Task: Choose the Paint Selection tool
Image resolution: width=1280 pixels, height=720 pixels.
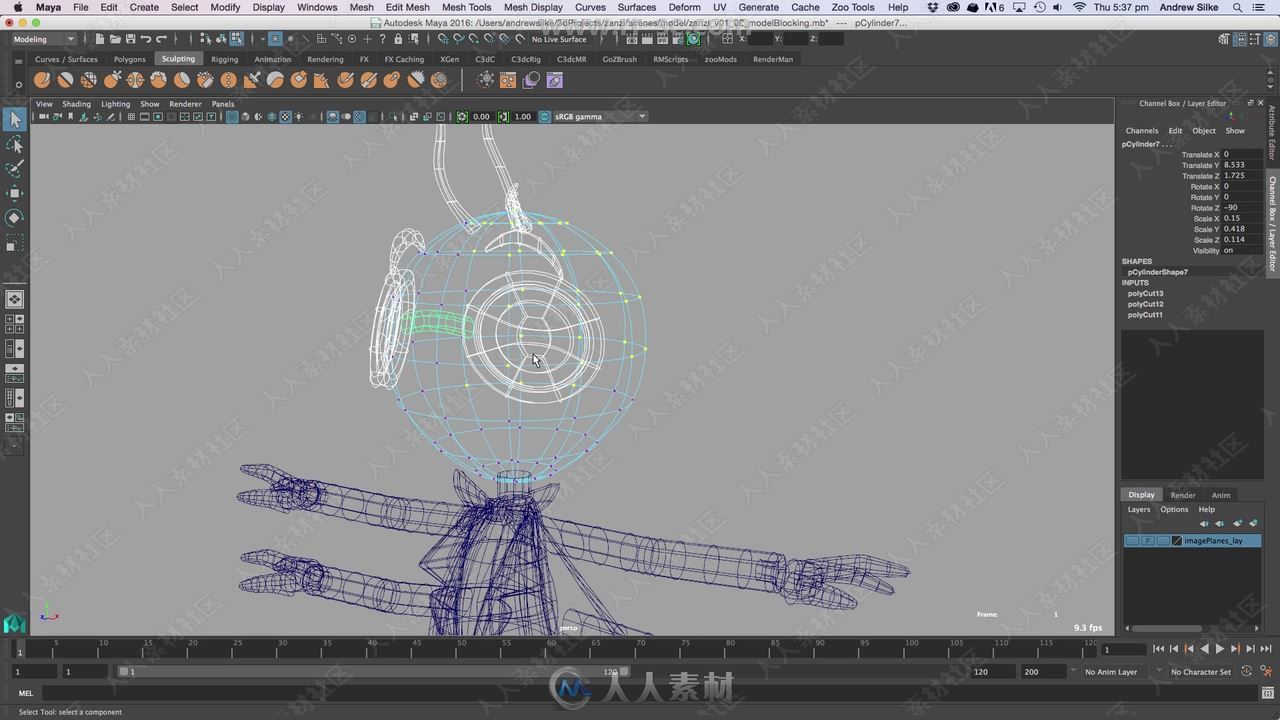Action: click(14, 169)
